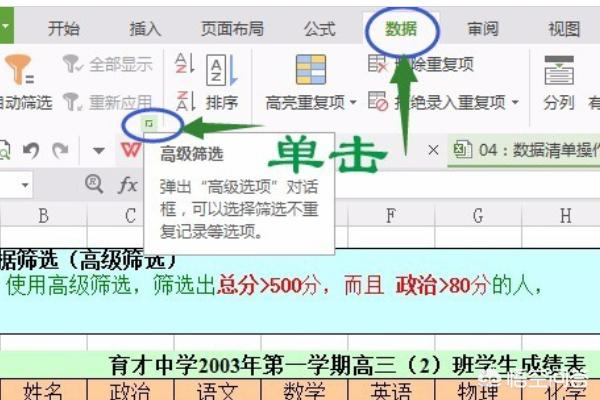This screenshot has height=400, width=600.
Task: Open the 页面布局 tab
Action: click(232, 29)
